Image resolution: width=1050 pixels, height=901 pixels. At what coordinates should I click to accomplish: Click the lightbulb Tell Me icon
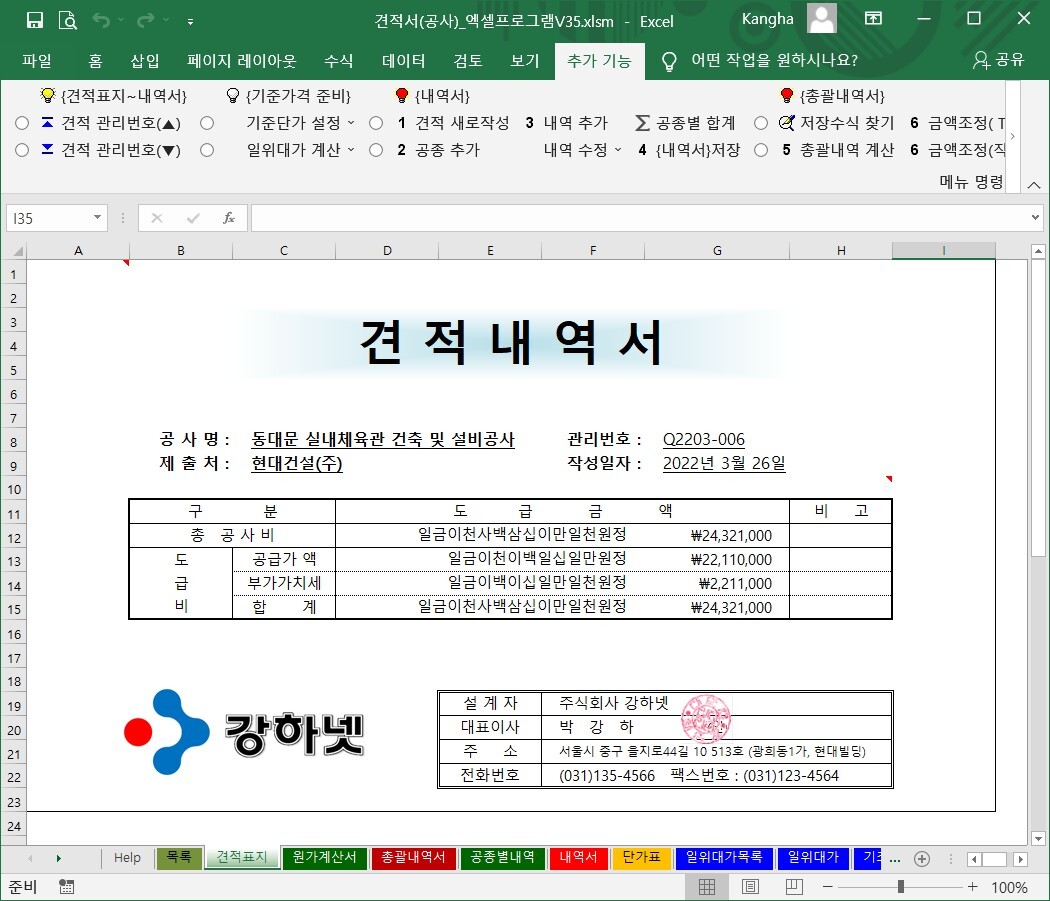pyautogui.click(x=668, y=61)
